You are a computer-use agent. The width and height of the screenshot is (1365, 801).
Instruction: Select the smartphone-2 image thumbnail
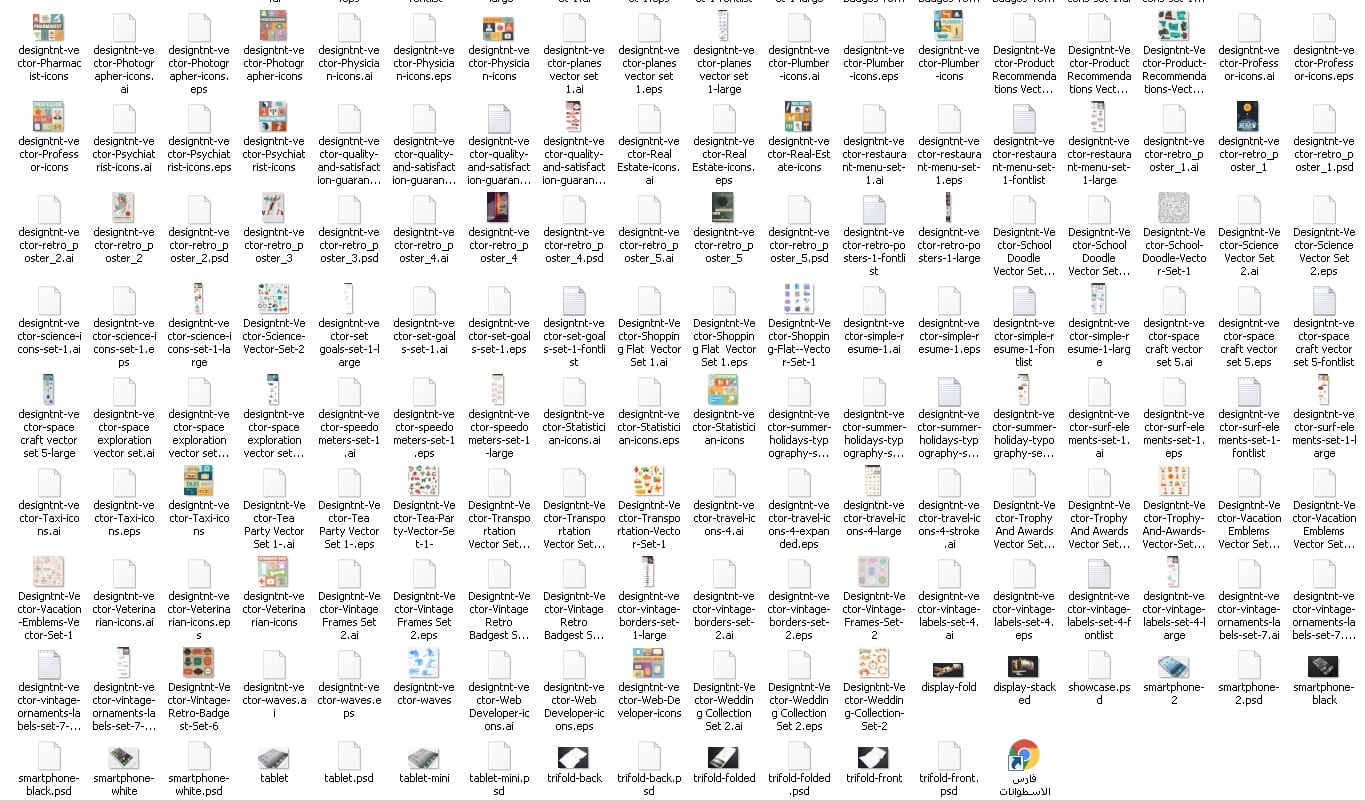point(1174,667)
